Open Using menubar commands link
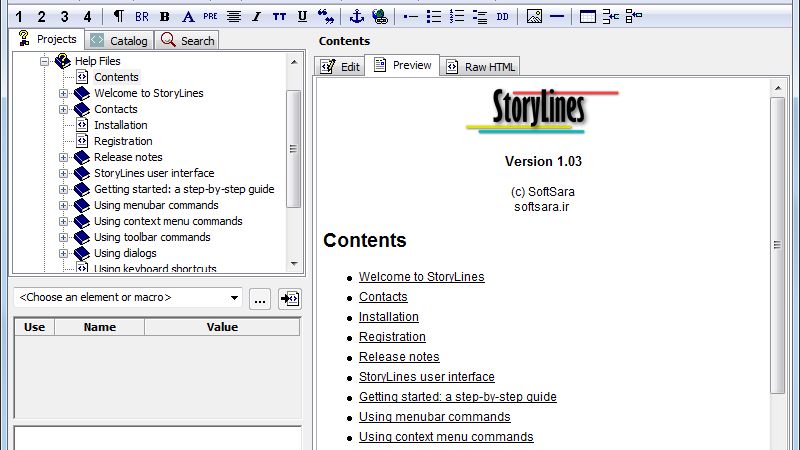The image size is (800, 450). (x=435, y=417)
